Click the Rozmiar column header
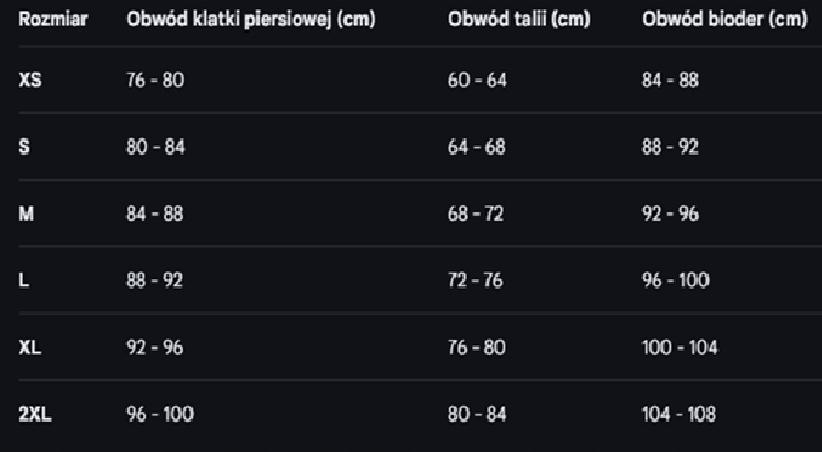Screen dimensions: 822x452 click(53, 19)
